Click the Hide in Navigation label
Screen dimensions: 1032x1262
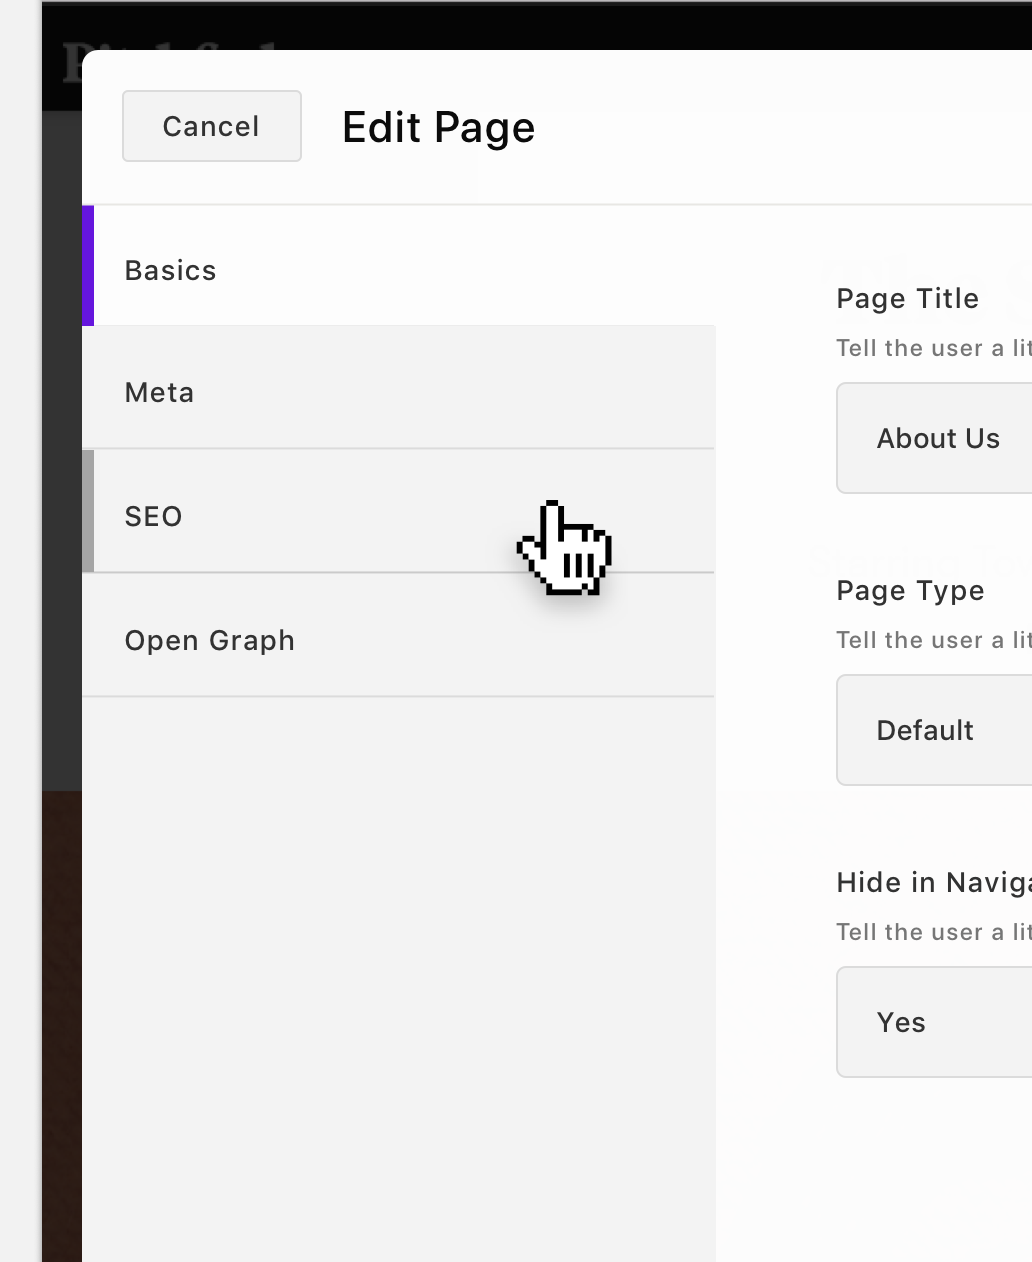(930, 882)
